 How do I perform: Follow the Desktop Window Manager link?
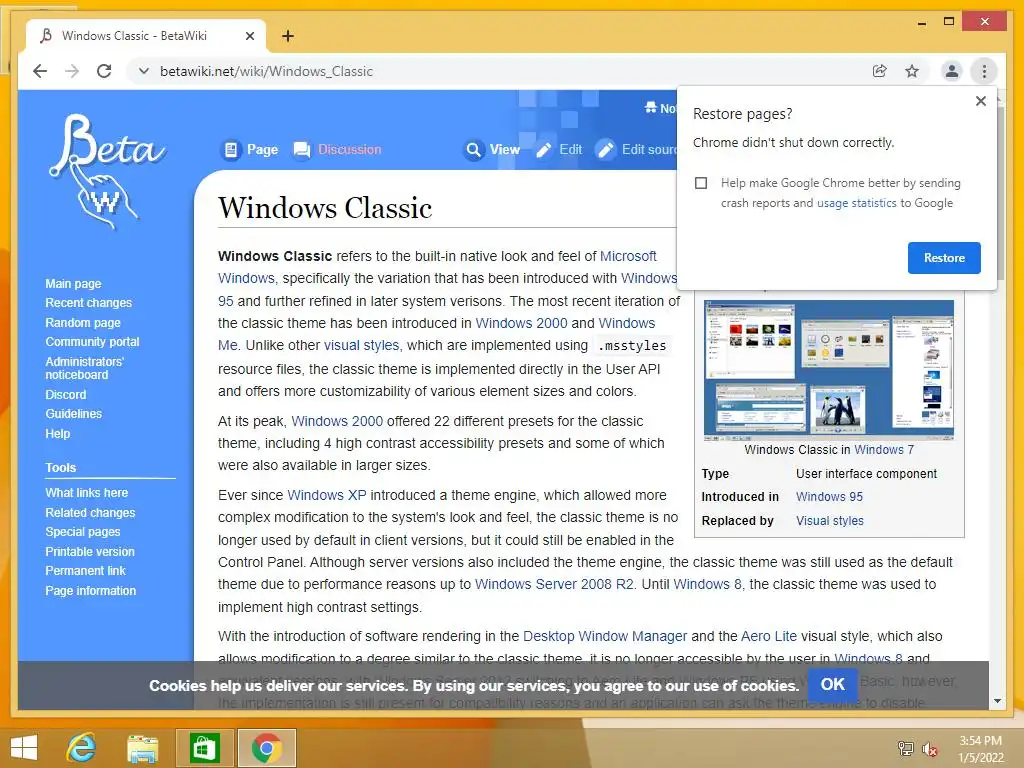[605, 636]
